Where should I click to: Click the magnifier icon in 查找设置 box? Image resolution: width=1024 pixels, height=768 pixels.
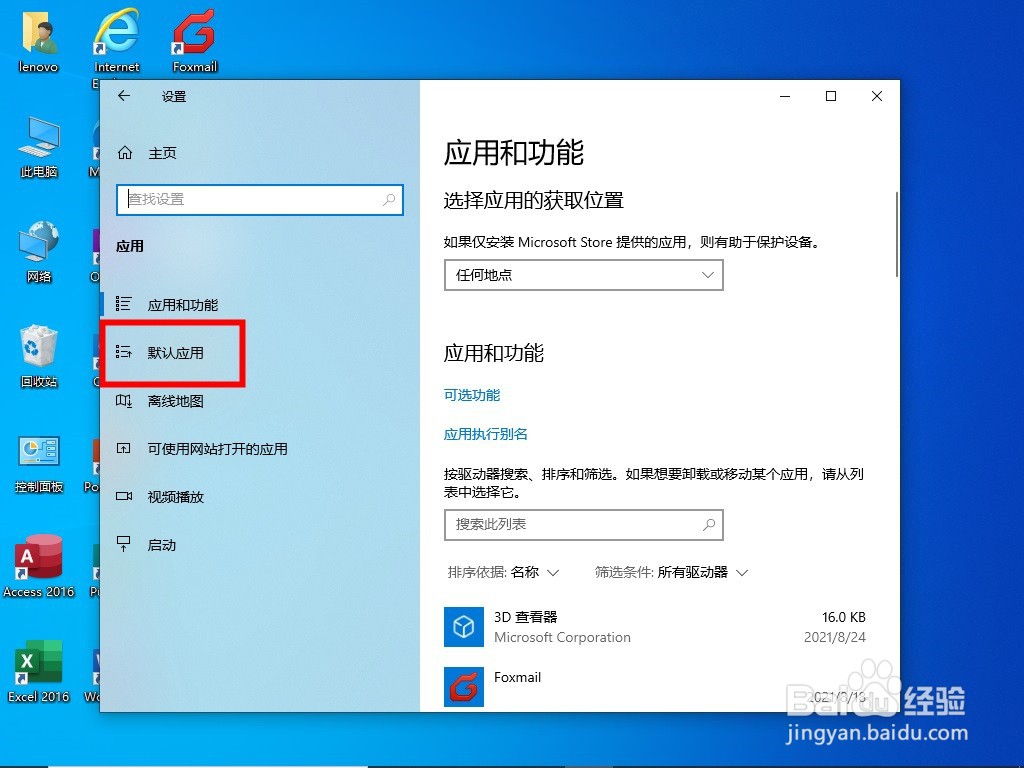(389, 199)
